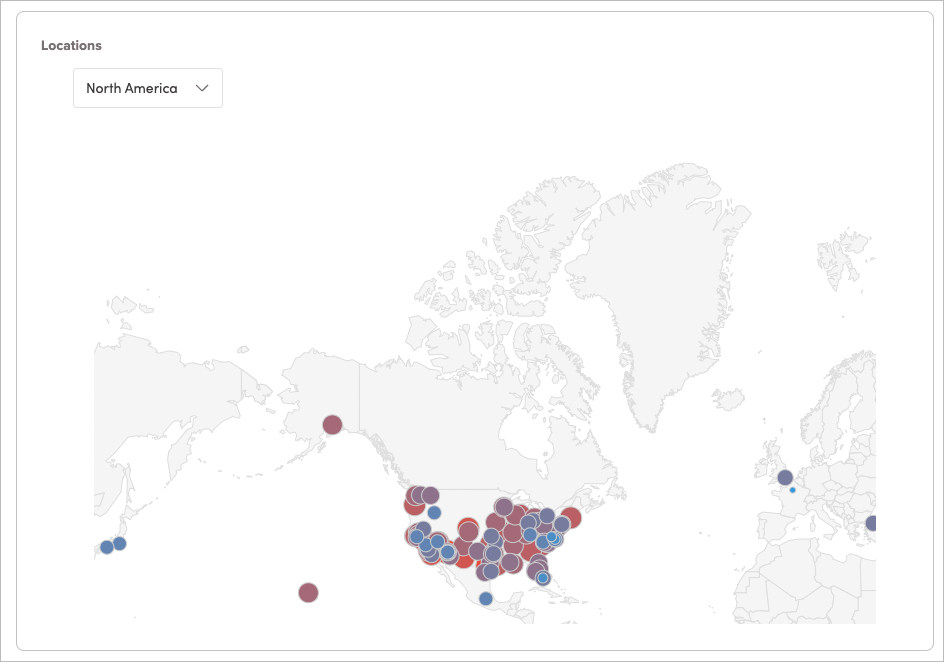Click the dropdown chevron next to North America

pos(202,88)
